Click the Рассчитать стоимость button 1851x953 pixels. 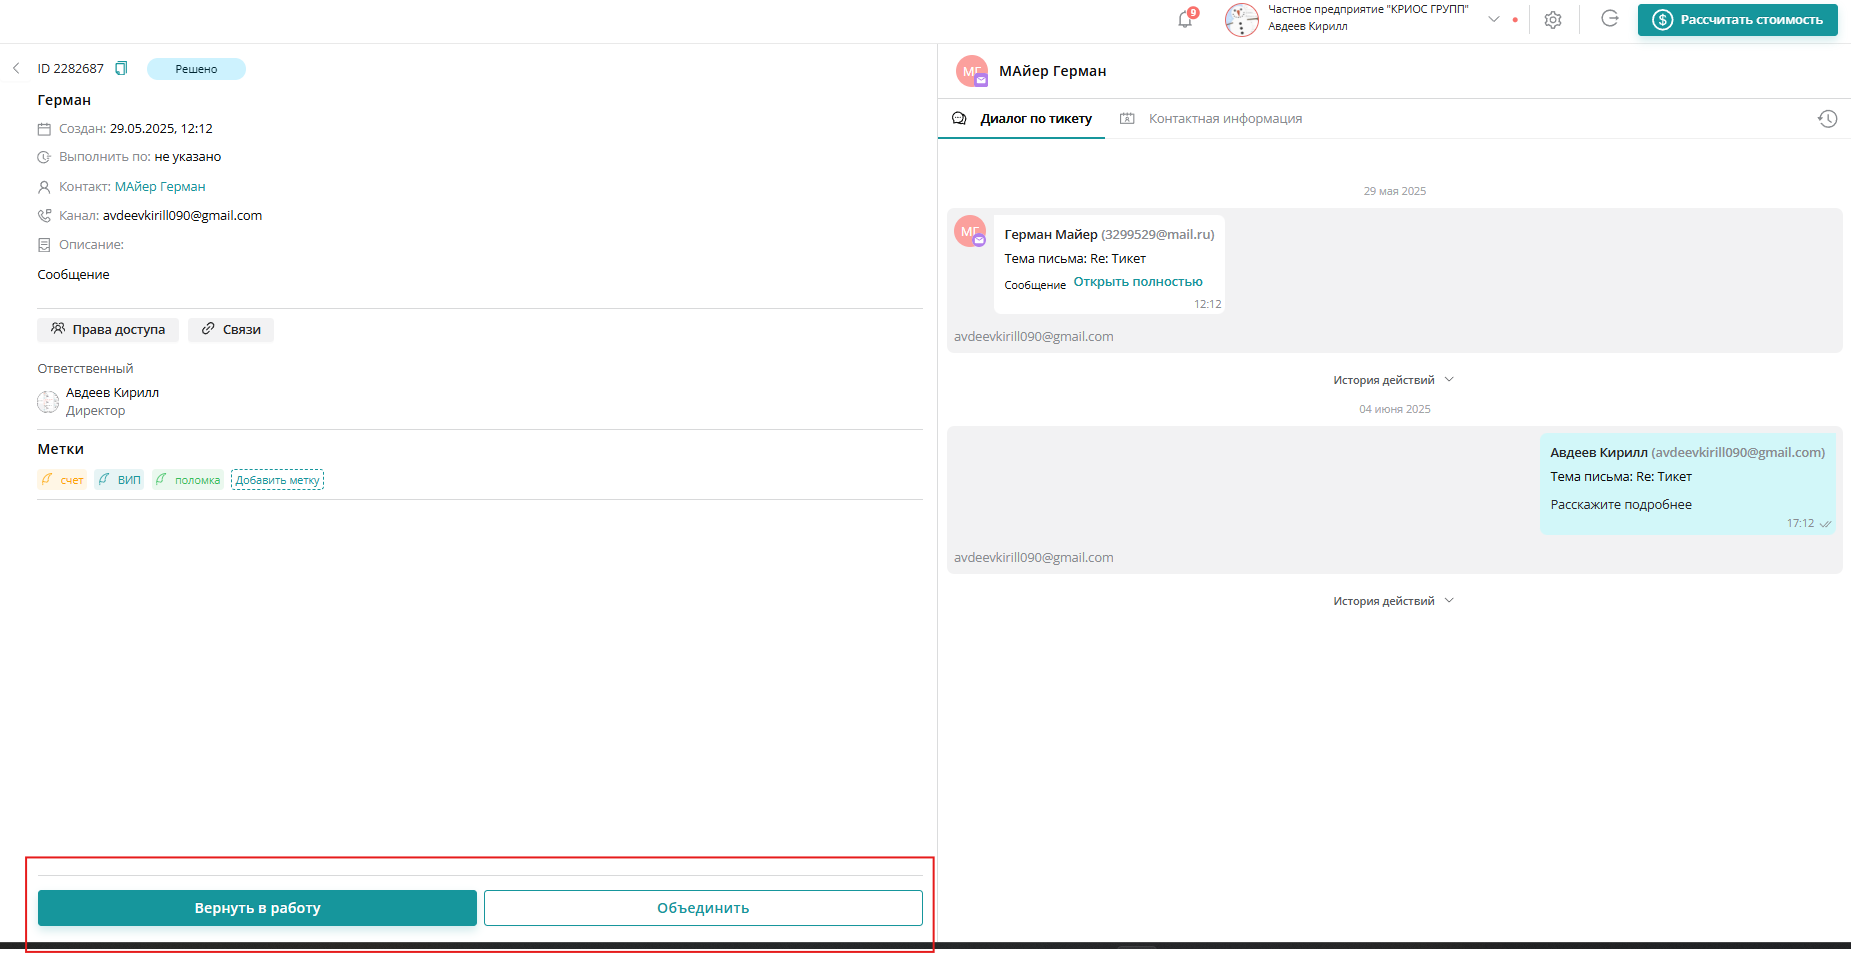click(1737, 20)
